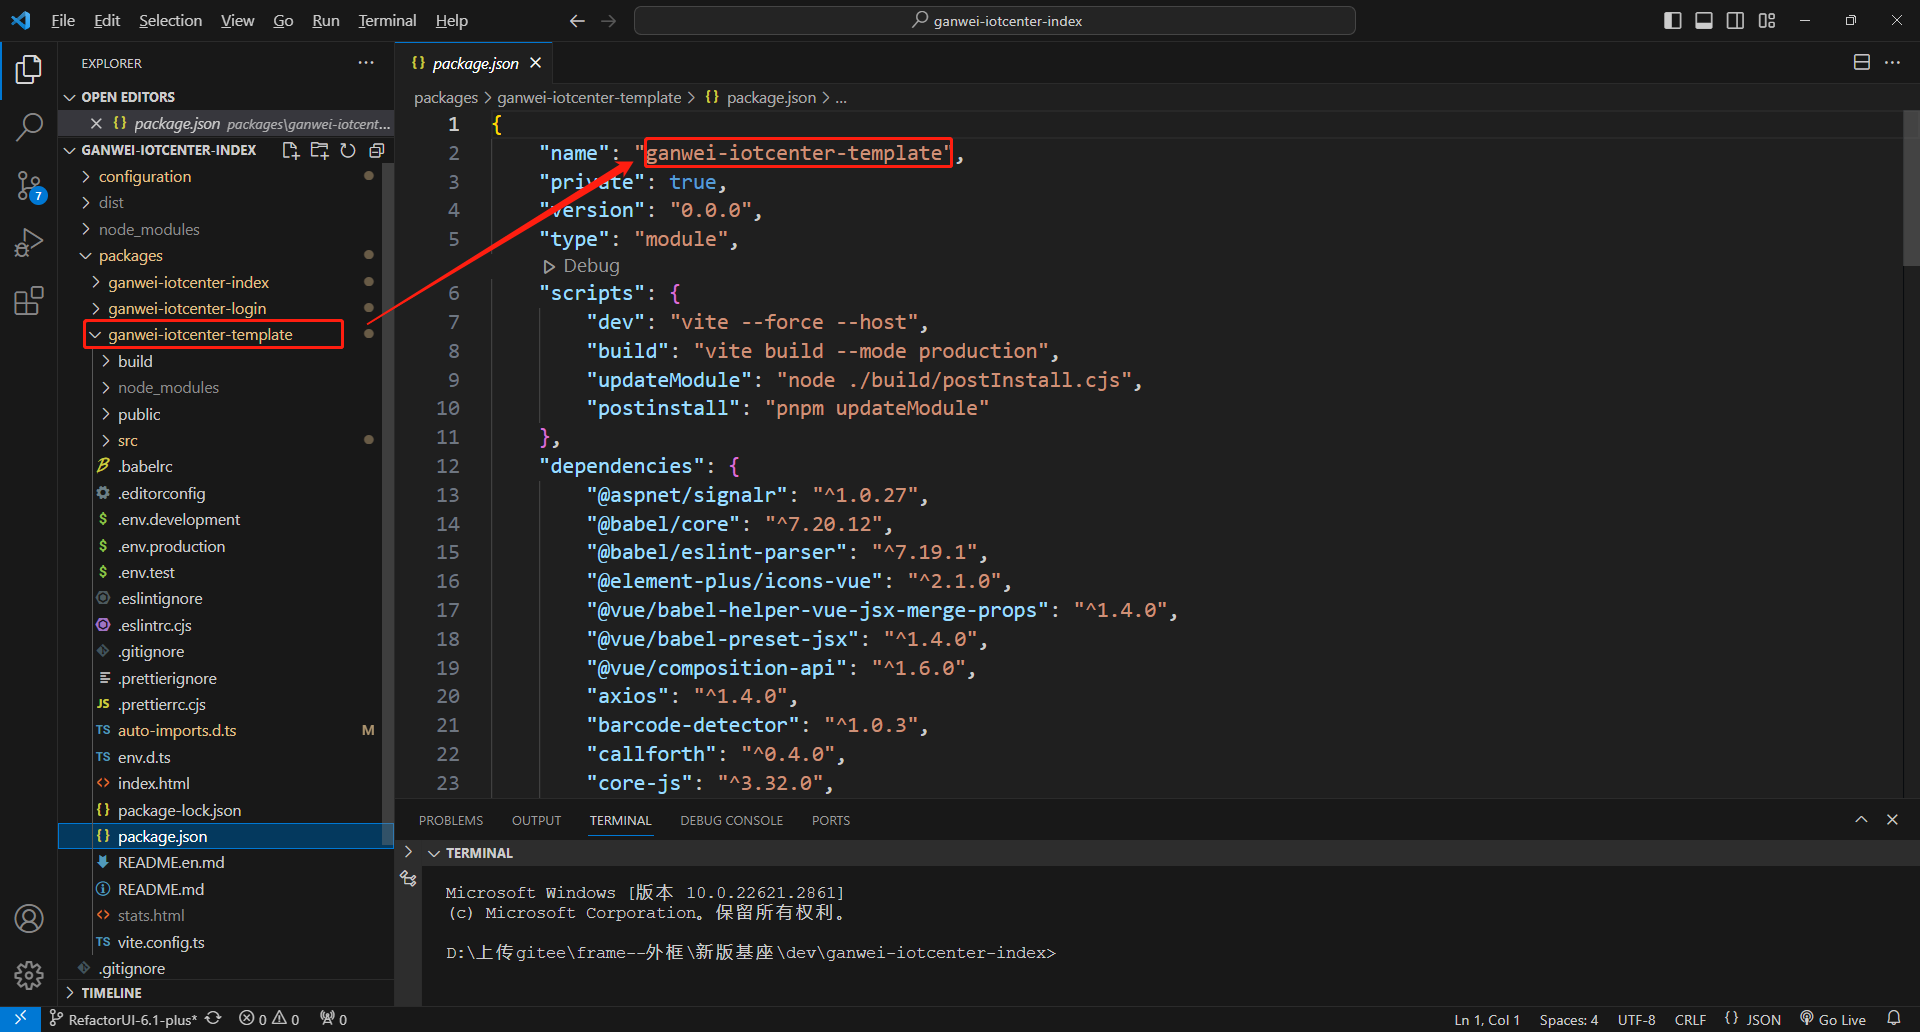Screen dimensions: 1920x1032
Task: Open Customize Layout icon
Action: [1767, 20]
